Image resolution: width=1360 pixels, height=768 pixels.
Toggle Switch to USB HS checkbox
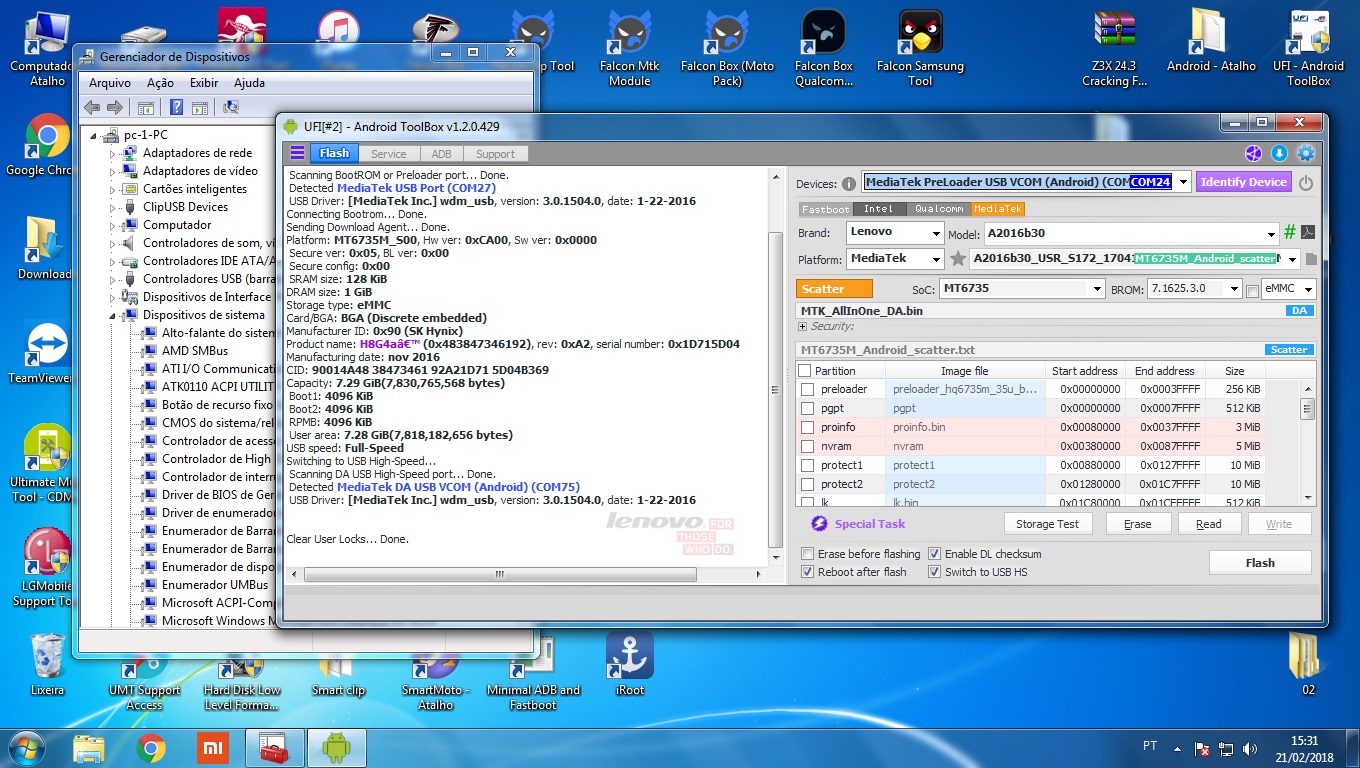coord(935,572)
